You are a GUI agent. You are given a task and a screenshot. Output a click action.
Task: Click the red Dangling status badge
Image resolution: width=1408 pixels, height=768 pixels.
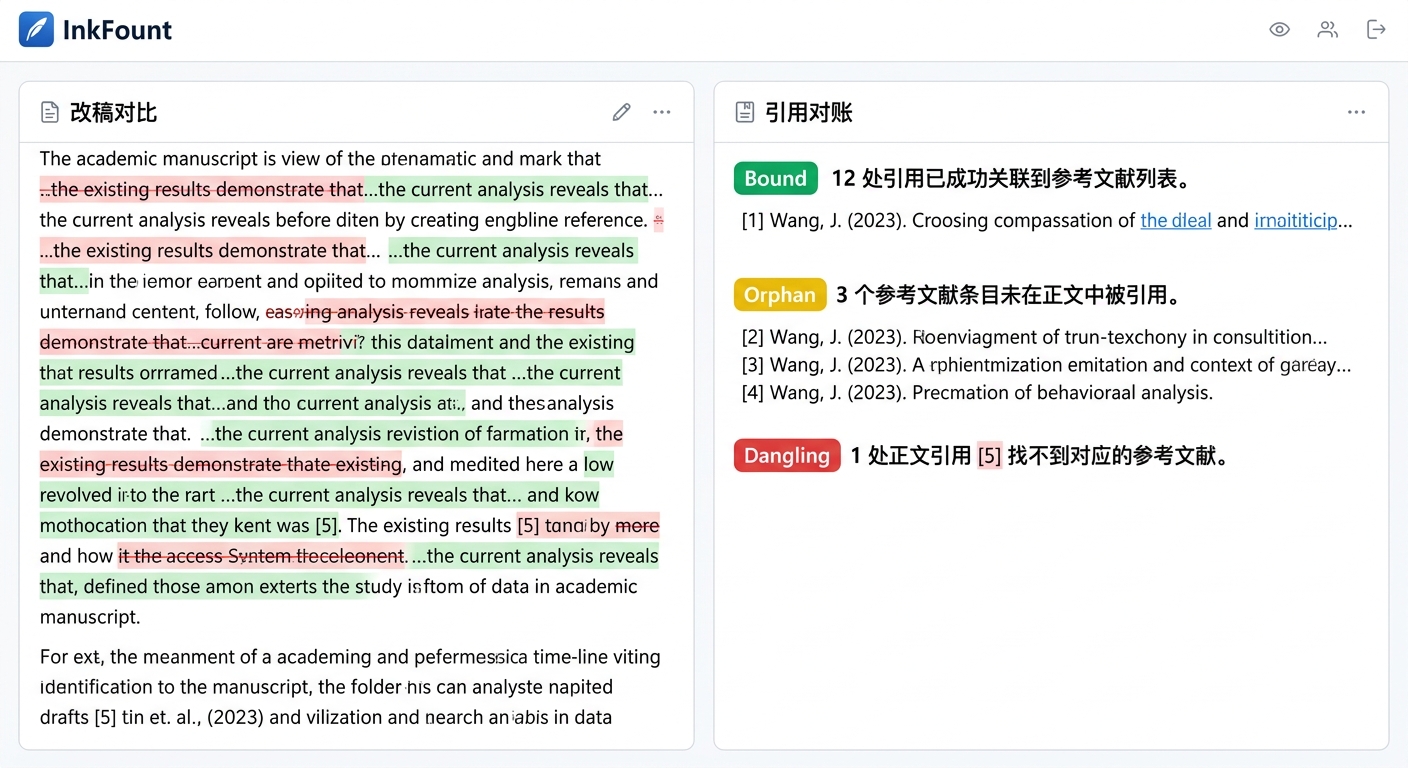tap(787, 456)
